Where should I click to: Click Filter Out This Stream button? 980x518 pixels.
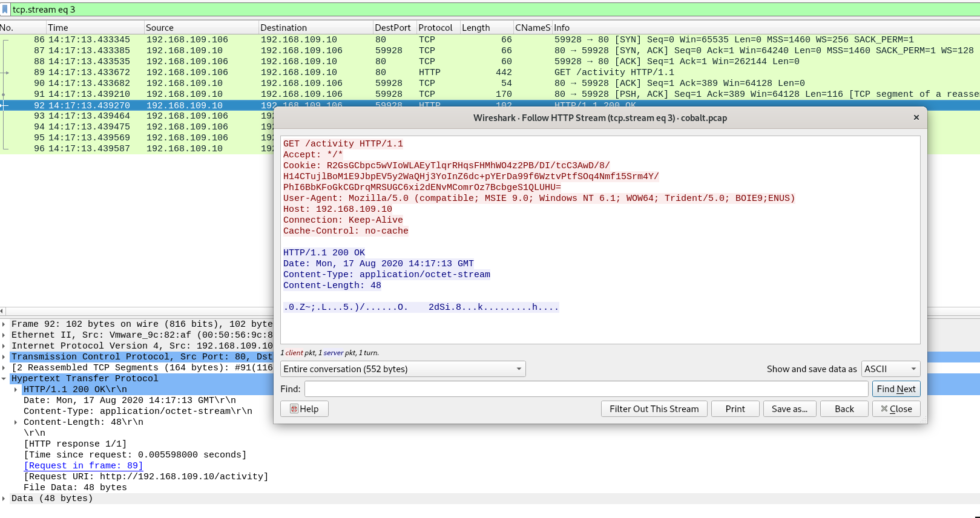654,409
